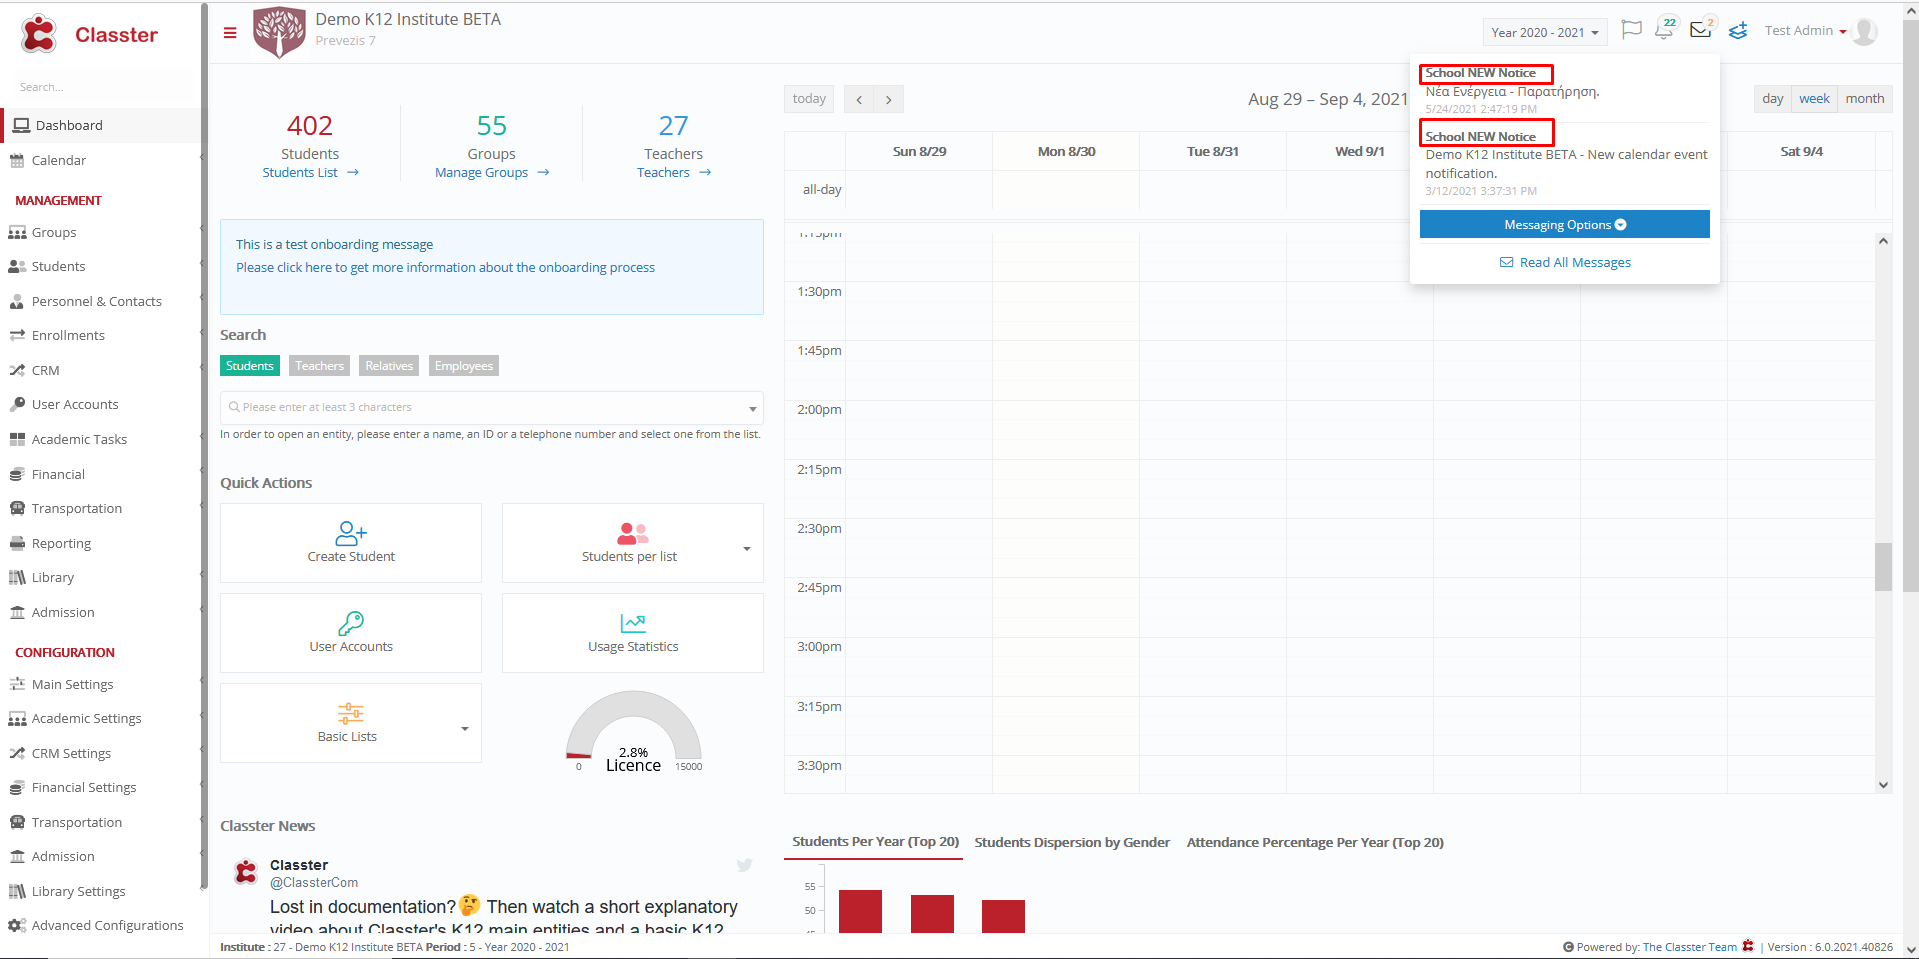The image size is (1919, 959).
Task: Click the Calendar icon in sidebar
Action: pos(17,160)
